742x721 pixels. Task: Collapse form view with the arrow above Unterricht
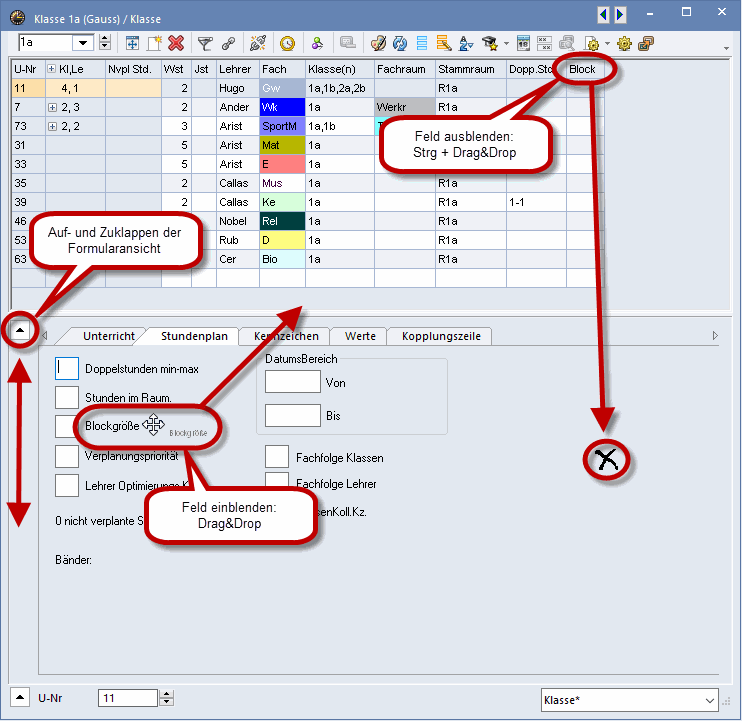(x=20, y=327)
